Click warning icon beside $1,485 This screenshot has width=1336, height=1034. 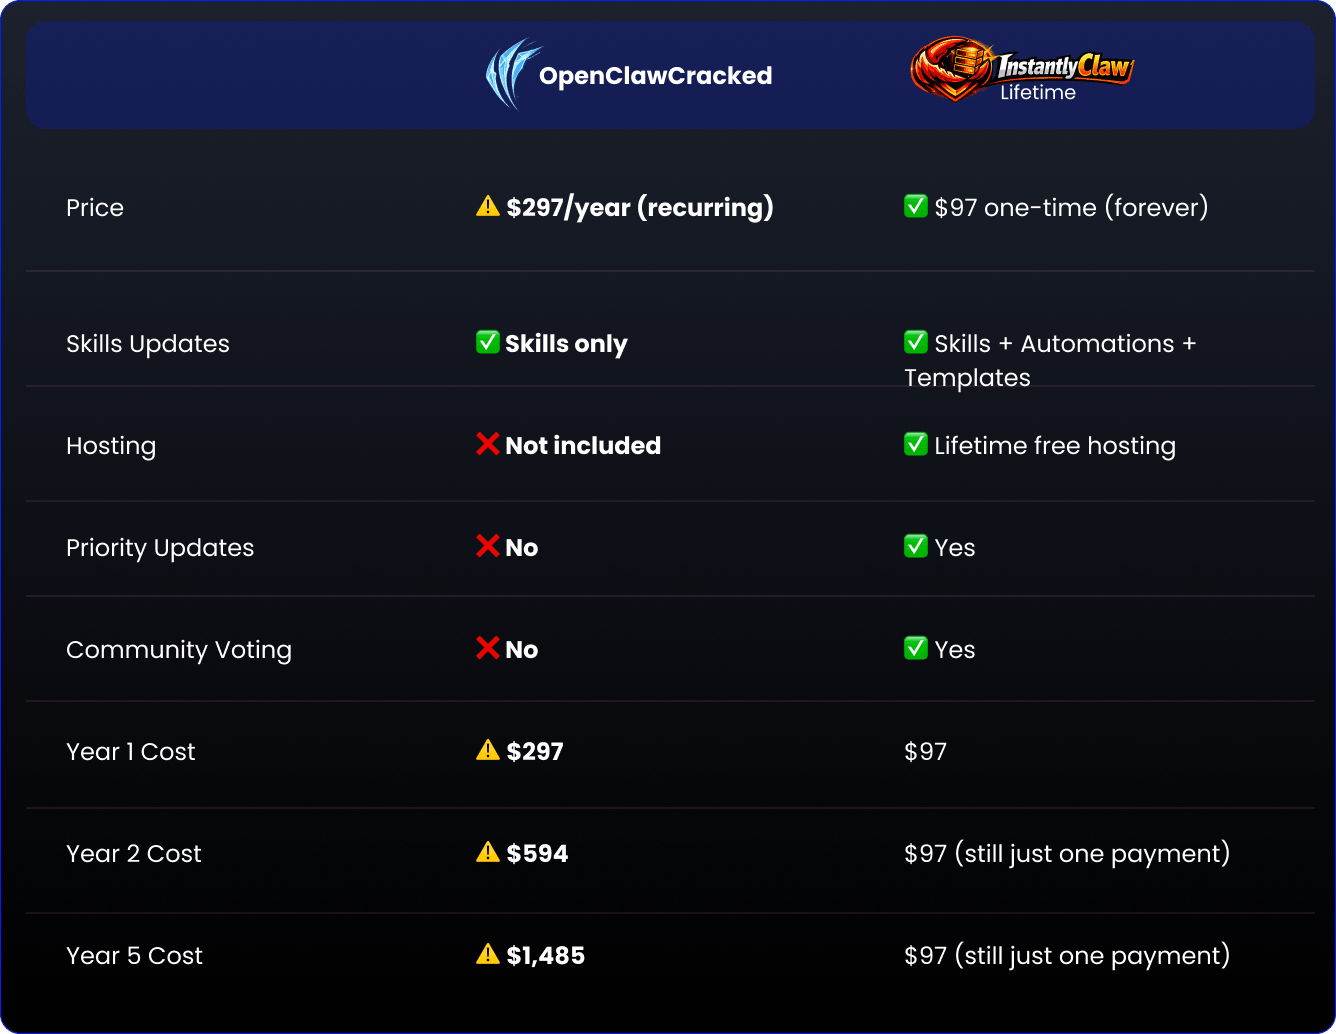point(488,955)
